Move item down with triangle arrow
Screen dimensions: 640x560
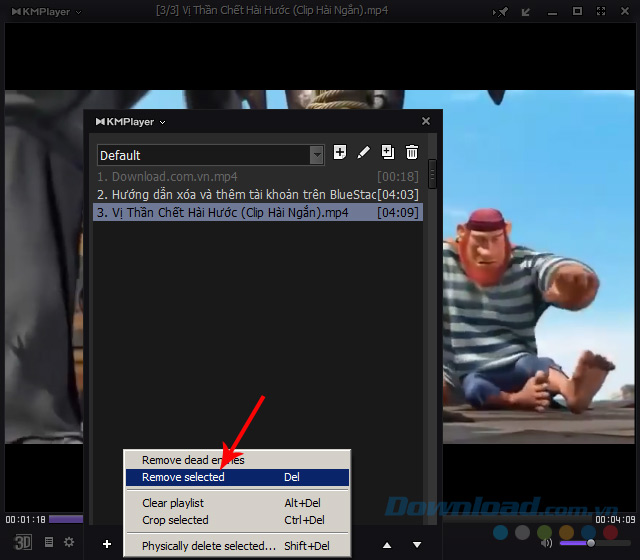tap(417, 545)
